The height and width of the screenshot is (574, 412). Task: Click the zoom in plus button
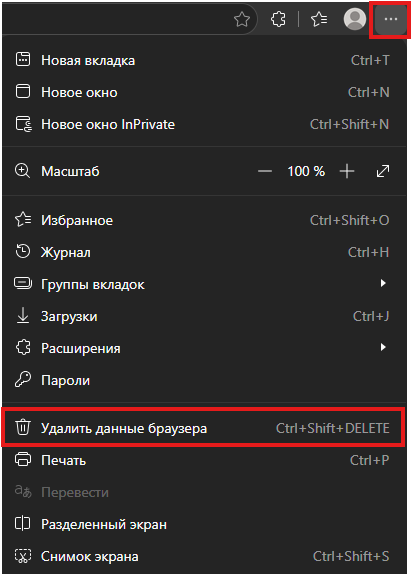pyautogui.click(x=346, y=171)
